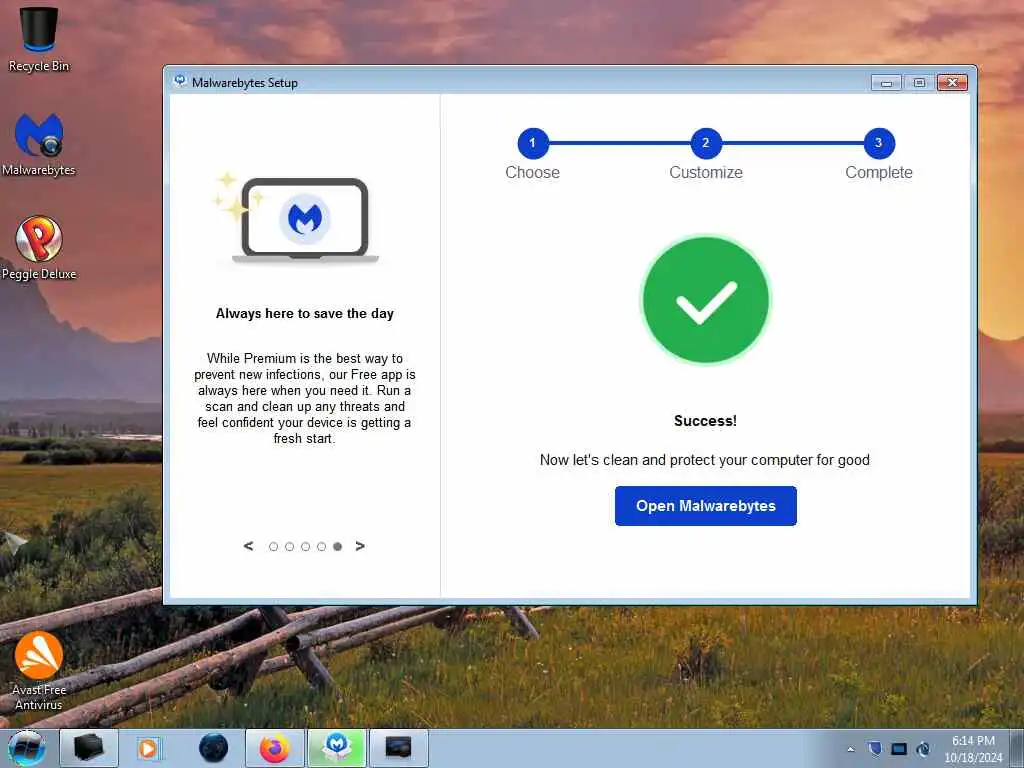Select the fifth filled carousel dot
This screenshot has width=1024, height=768.
[338, 547]
